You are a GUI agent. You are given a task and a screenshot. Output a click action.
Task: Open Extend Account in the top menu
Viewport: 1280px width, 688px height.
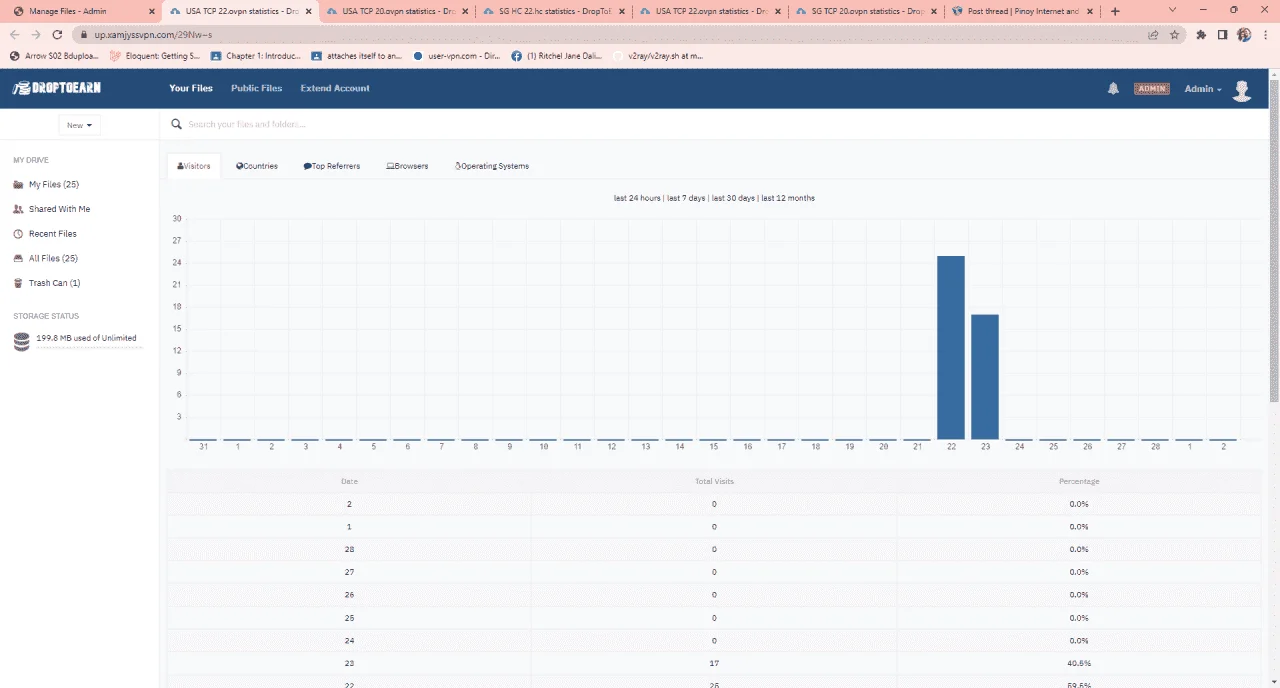pos(335,88)
